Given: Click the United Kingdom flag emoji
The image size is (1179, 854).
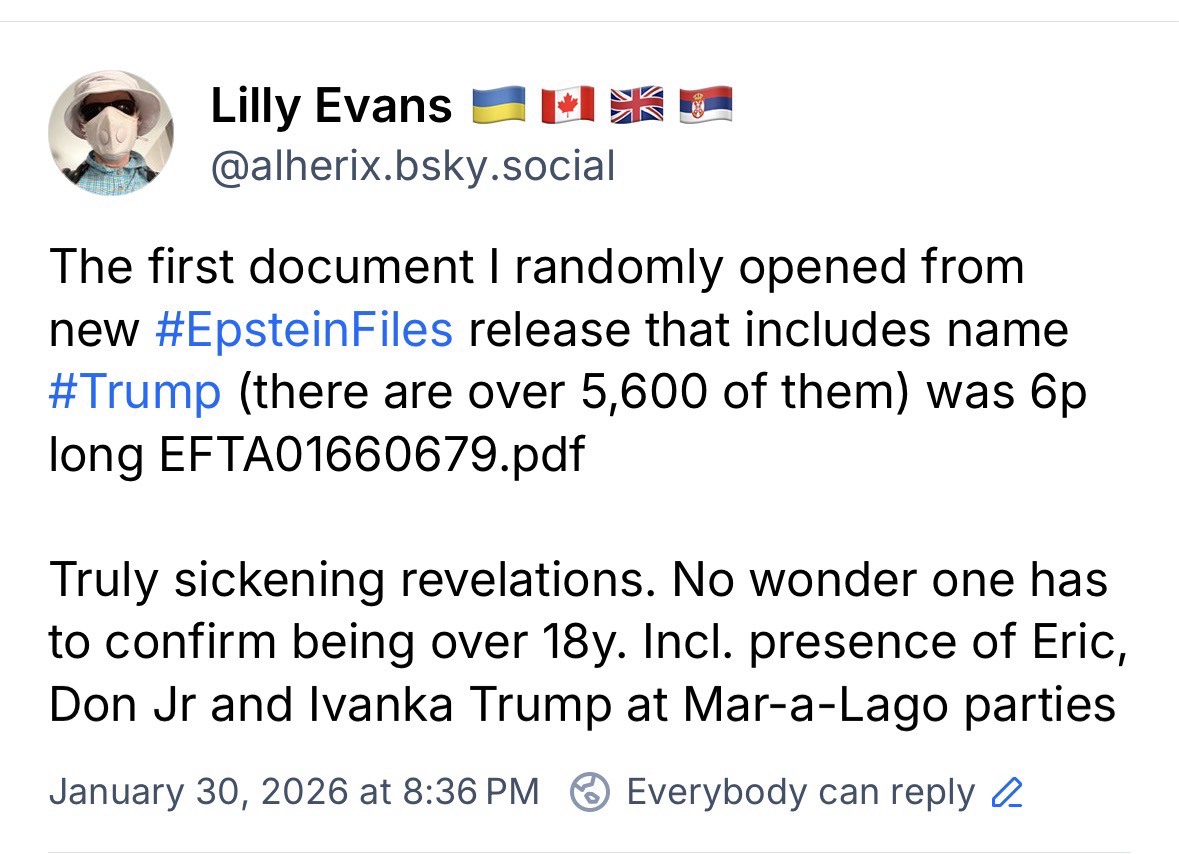Looking at the screenshot, I should pos(637,105).
